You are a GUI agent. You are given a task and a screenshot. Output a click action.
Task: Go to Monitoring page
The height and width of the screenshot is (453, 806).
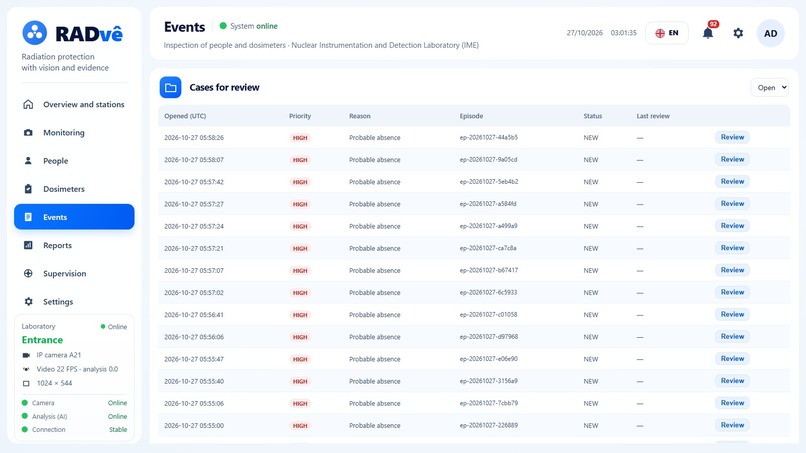click(74, 133)
